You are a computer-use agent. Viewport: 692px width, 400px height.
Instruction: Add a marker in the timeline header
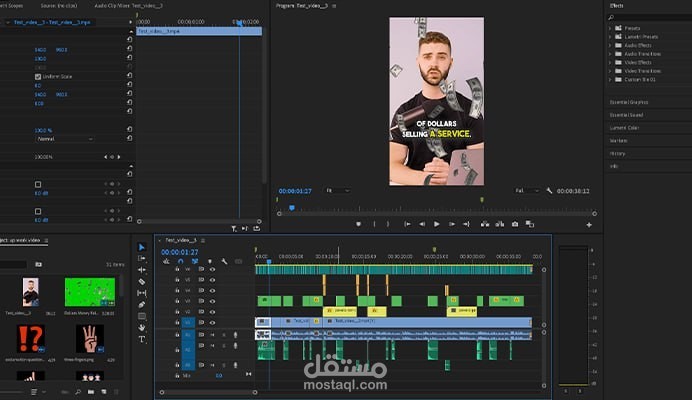(x=210, y=261)
